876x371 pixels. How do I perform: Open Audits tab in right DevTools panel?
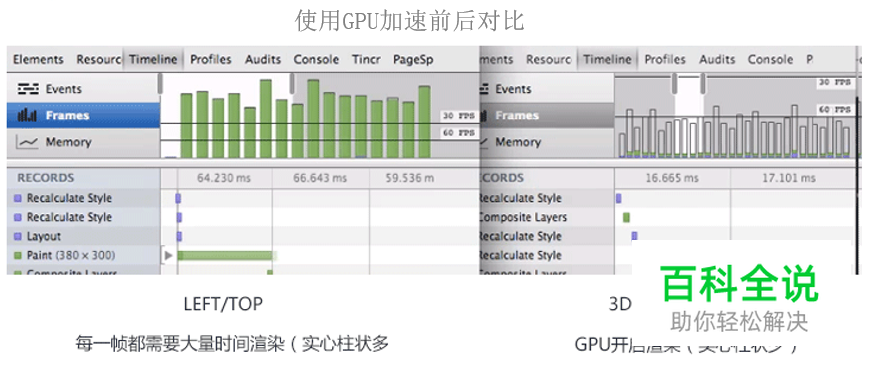click(717, 59)
